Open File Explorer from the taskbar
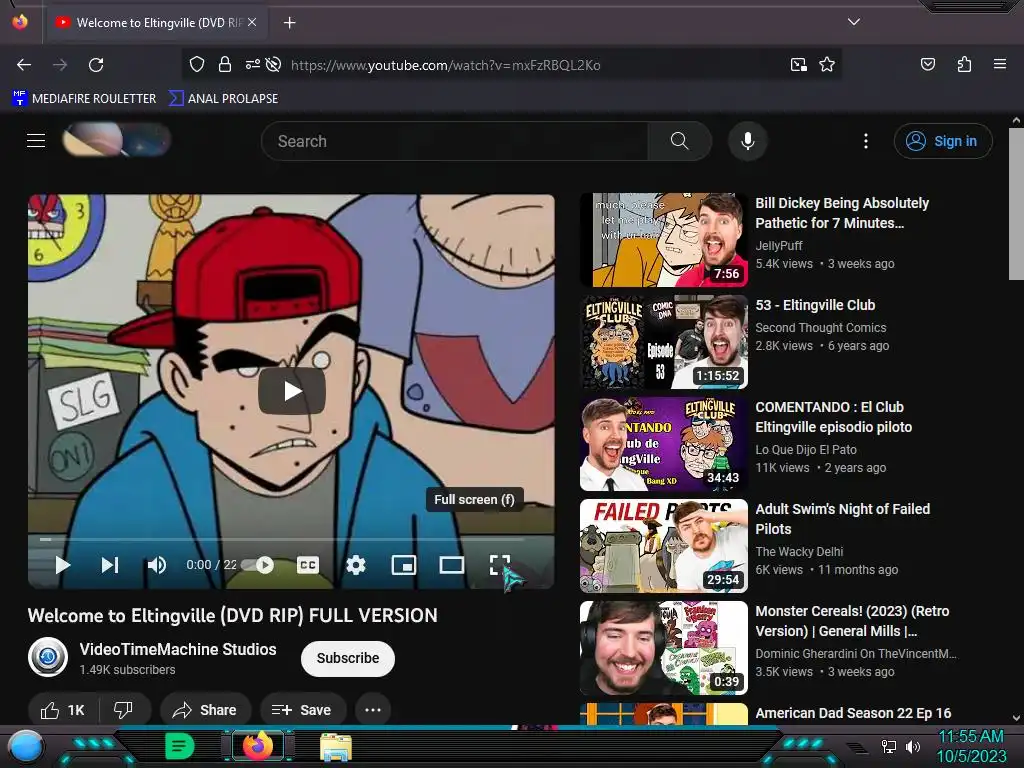This screenshot has height=768, width=1024. (x=336, y=746)
